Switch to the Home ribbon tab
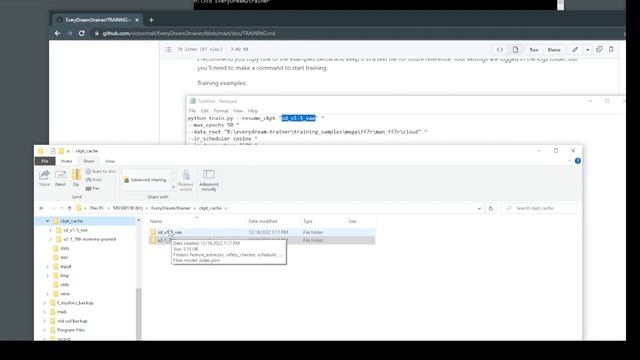 pyautogui.click(x=67, y=161)
